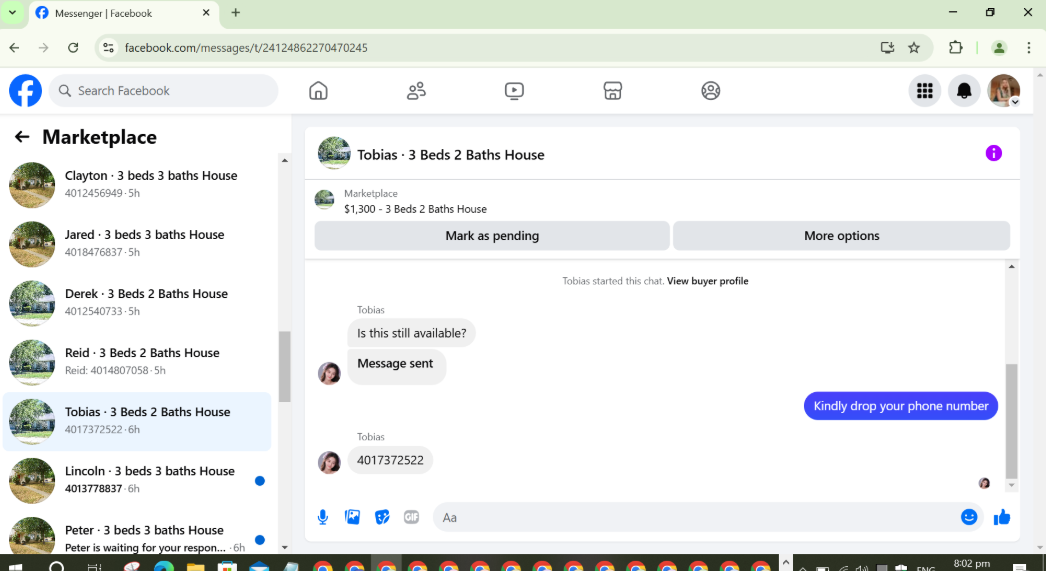
Task: Open the nine-dot Menu grid icon
Action: (925, 91)
